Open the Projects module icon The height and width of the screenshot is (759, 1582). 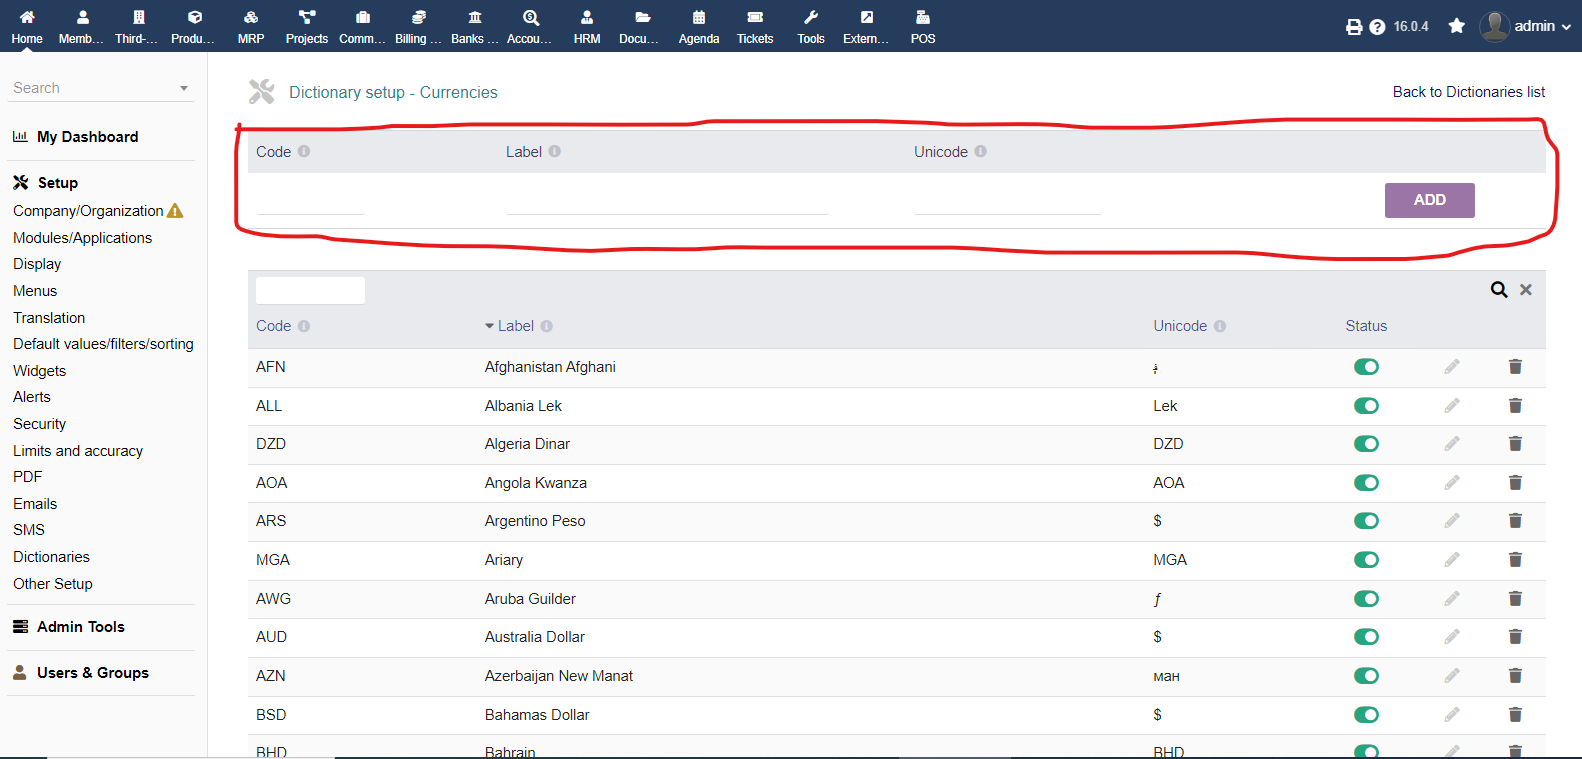[x=307, y=17]
